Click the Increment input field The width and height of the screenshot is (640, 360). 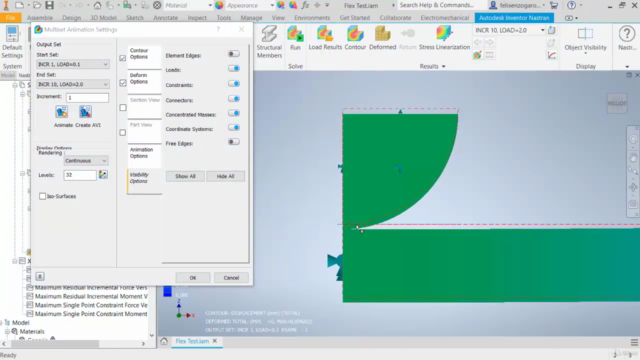(x=87, y=98)
